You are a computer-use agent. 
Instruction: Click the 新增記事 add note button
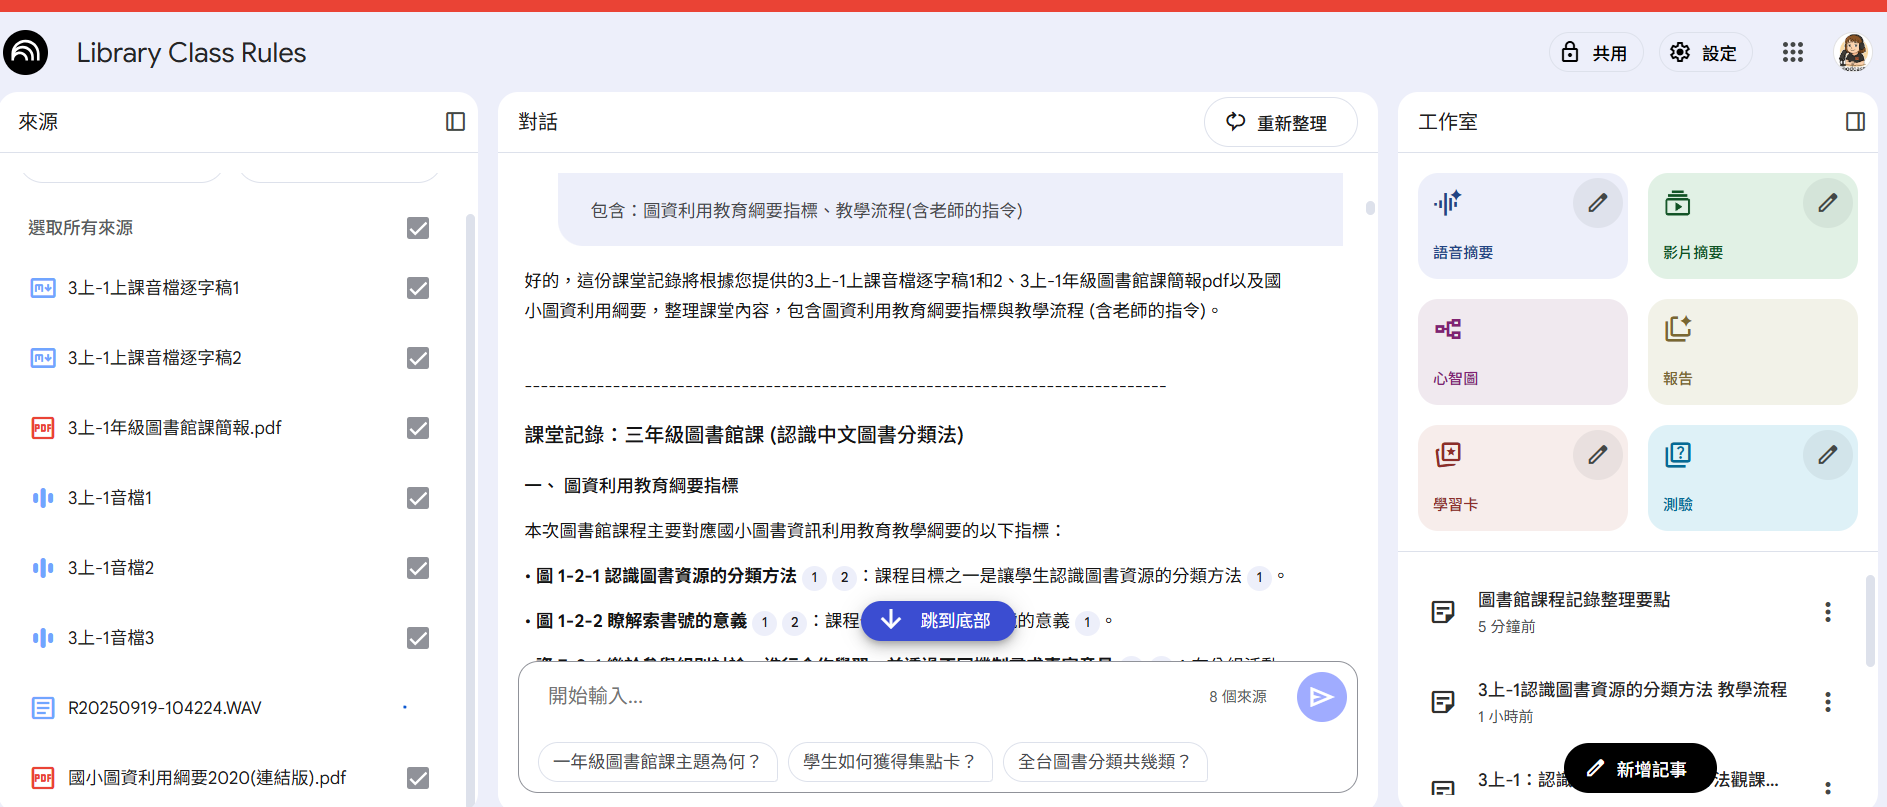pos(1640,769)
